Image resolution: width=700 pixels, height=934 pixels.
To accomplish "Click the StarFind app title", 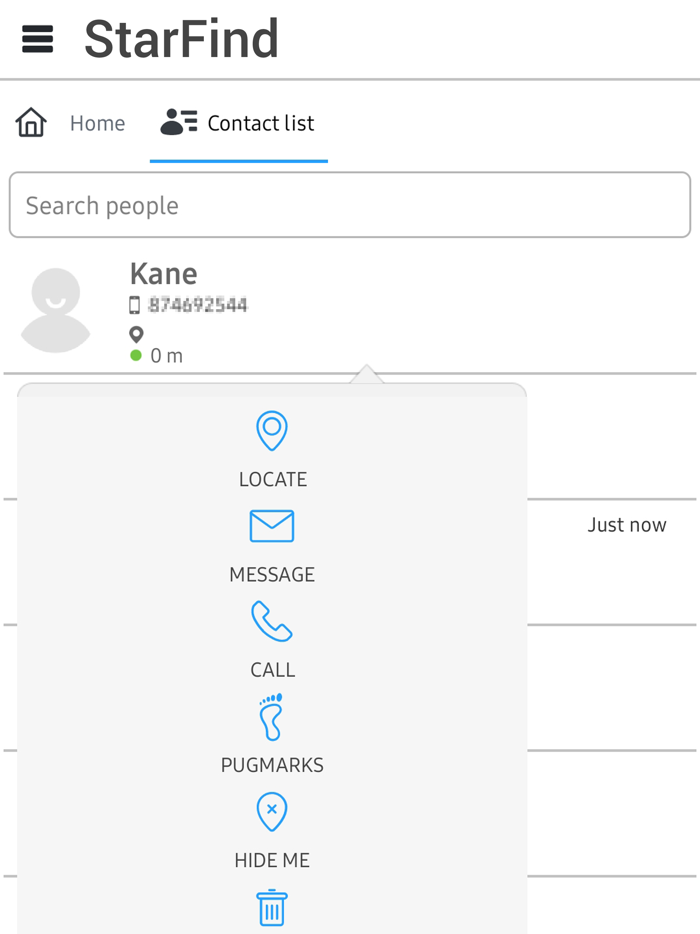I will pyautogui.click(x=181, y=39).
